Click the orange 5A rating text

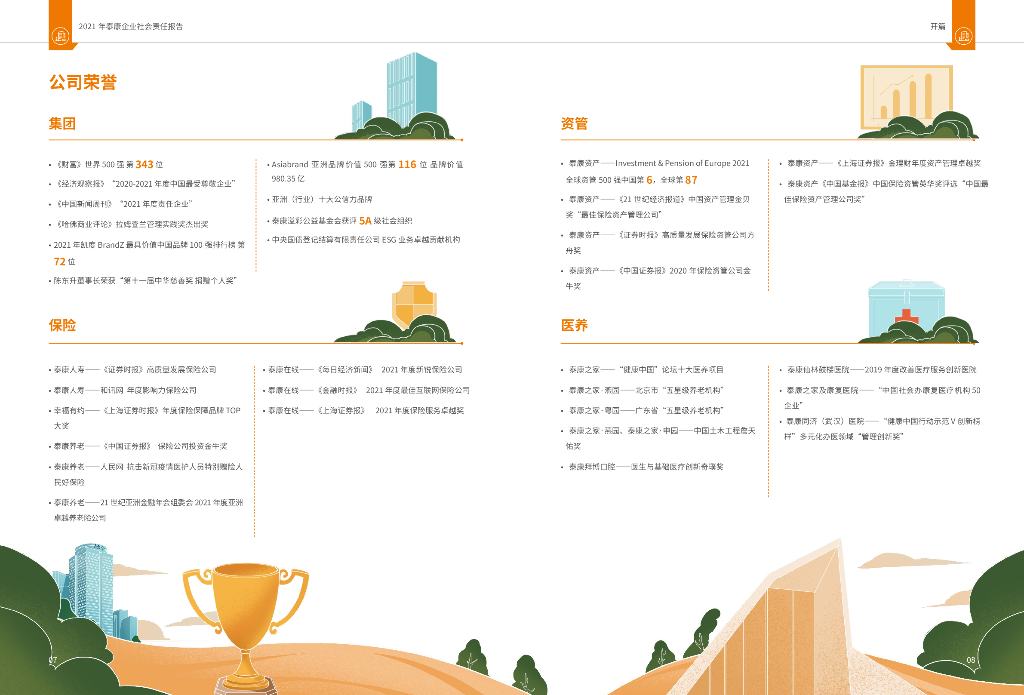[365, 221]
